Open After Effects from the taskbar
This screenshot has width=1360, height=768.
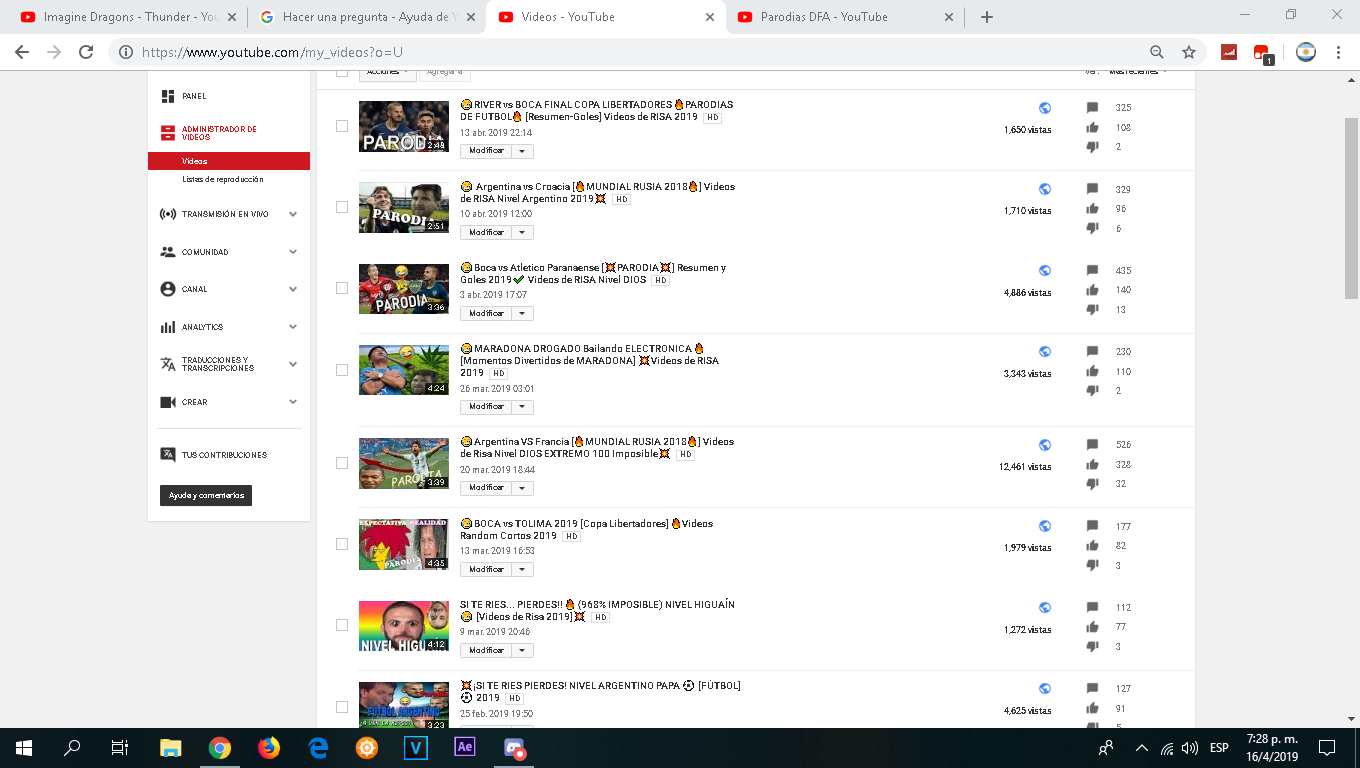pos(465,747)
